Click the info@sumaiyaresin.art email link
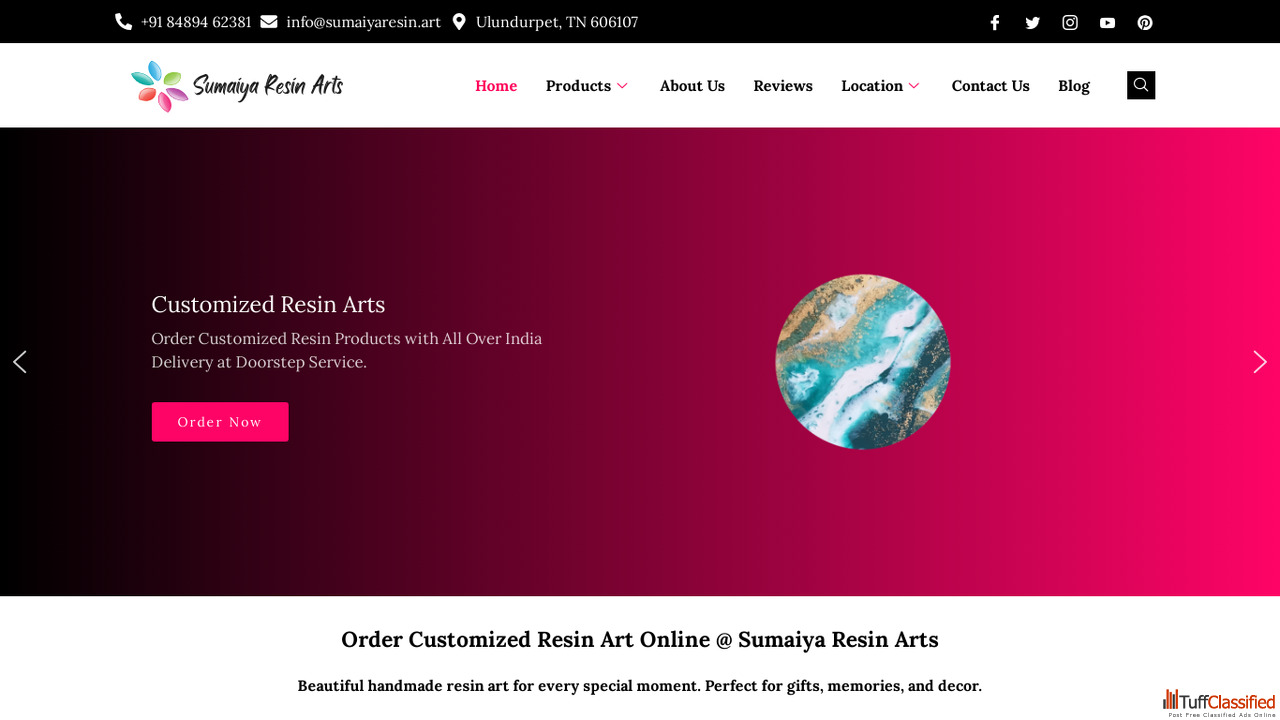Viewport: 1280px width, 720px height. pyautogui.click(x=363, y=22)
